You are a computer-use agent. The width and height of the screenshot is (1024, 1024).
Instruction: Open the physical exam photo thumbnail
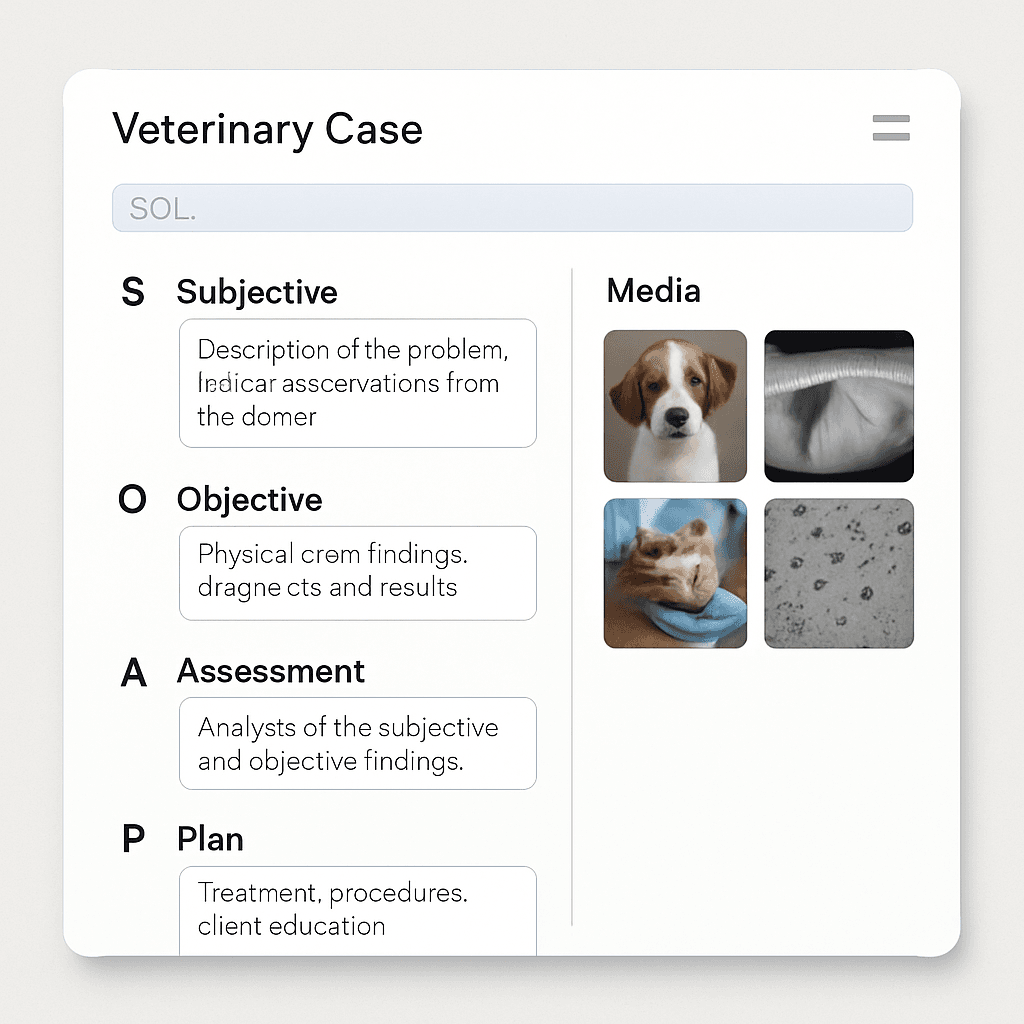[x=675, y=572]
